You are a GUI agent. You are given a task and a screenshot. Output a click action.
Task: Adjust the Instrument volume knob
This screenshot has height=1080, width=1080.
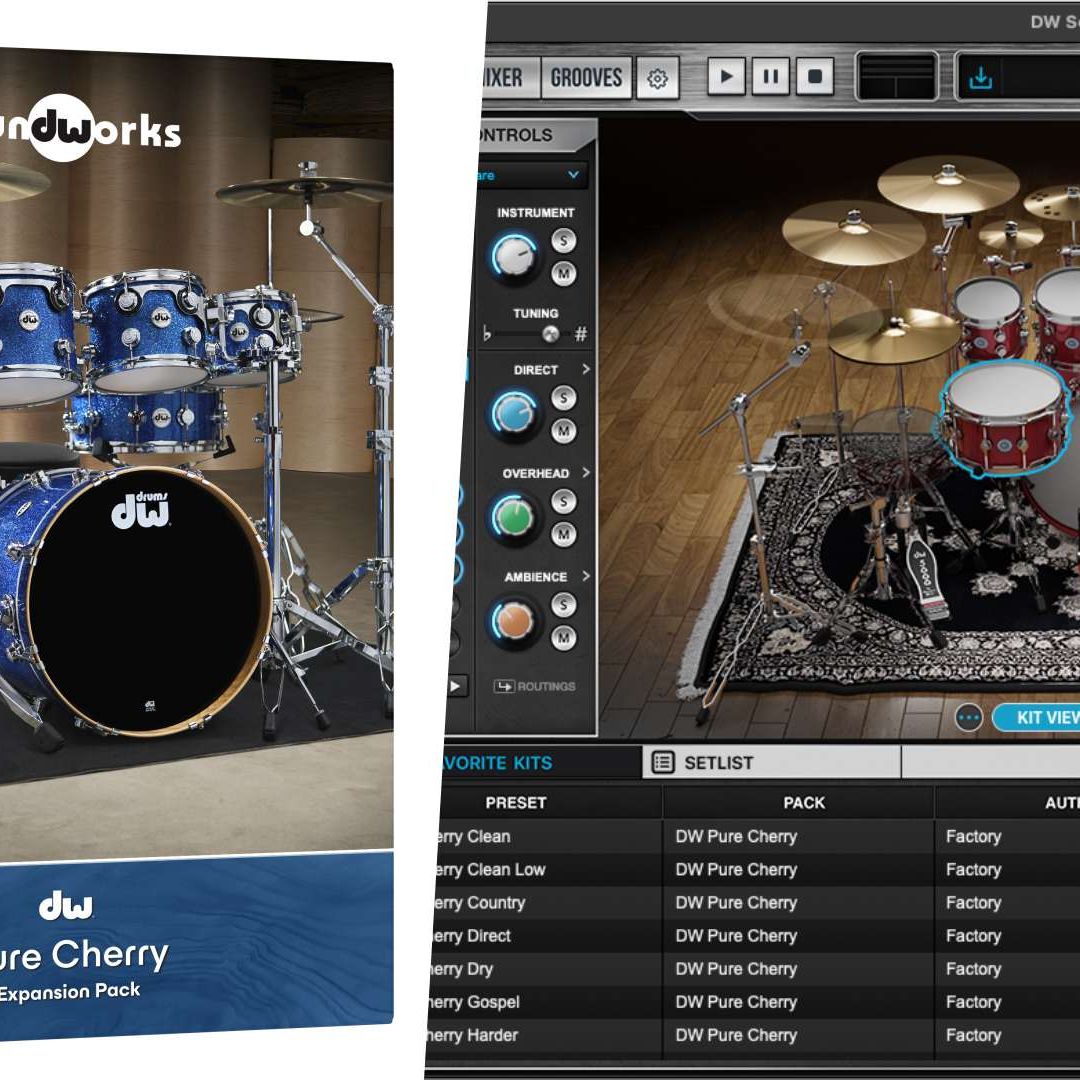[x=514, y=258]
